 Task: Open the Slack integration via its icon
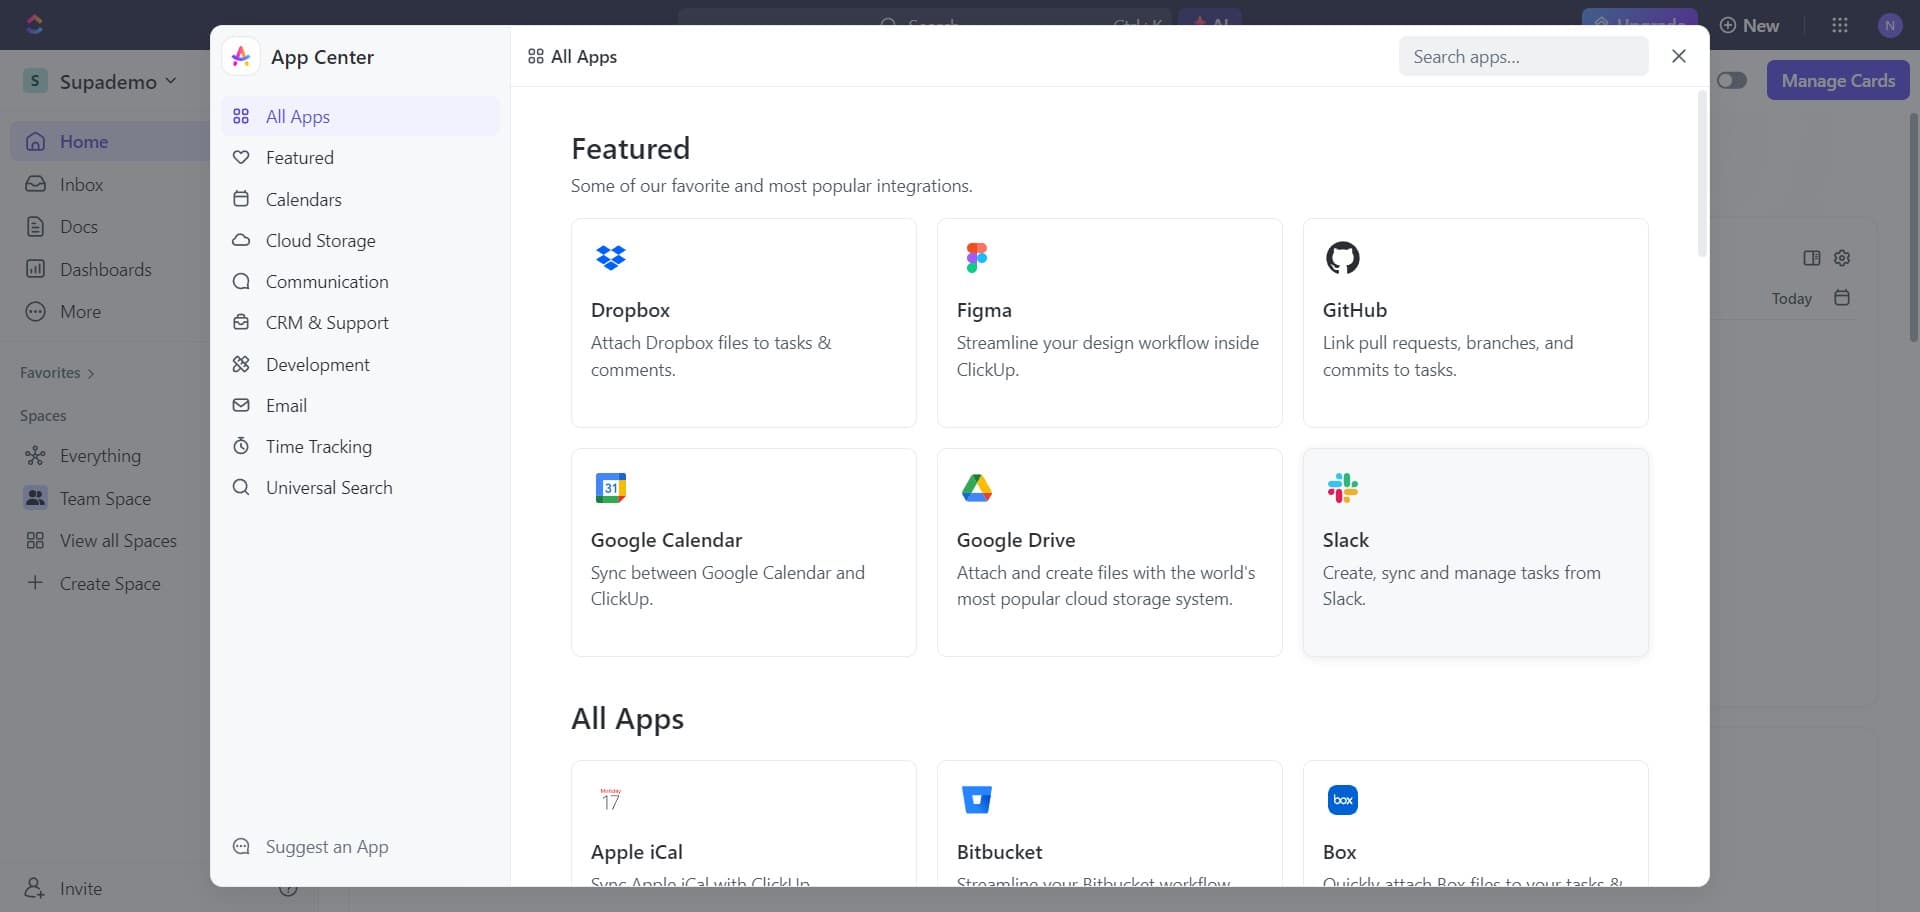point(1343,488)
